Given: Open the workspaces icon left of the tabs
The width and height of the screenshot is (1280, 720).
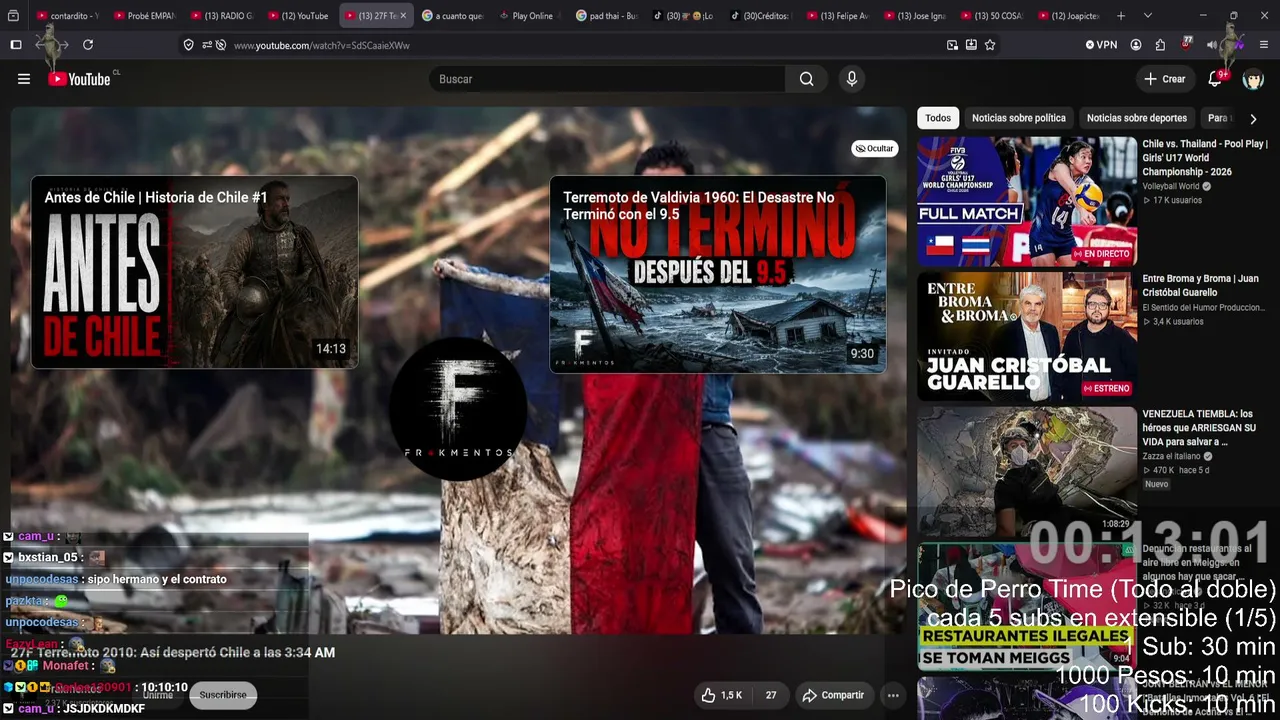Looking at the screenshot, I should point(14,16).
